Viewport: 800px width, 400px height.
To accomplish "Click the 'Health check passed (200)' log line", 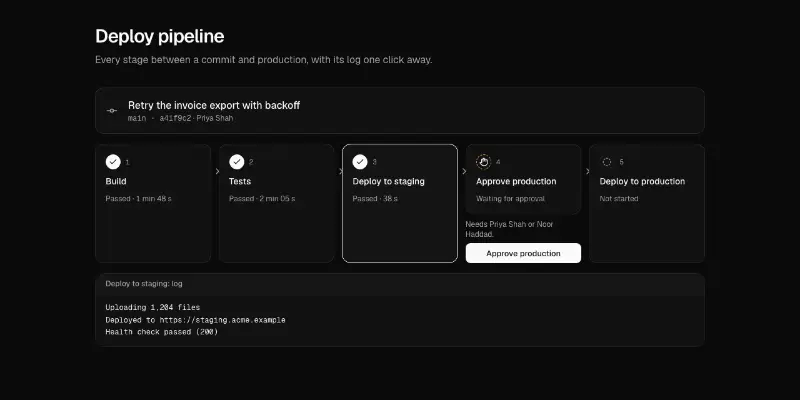I will tap(162, 332).
